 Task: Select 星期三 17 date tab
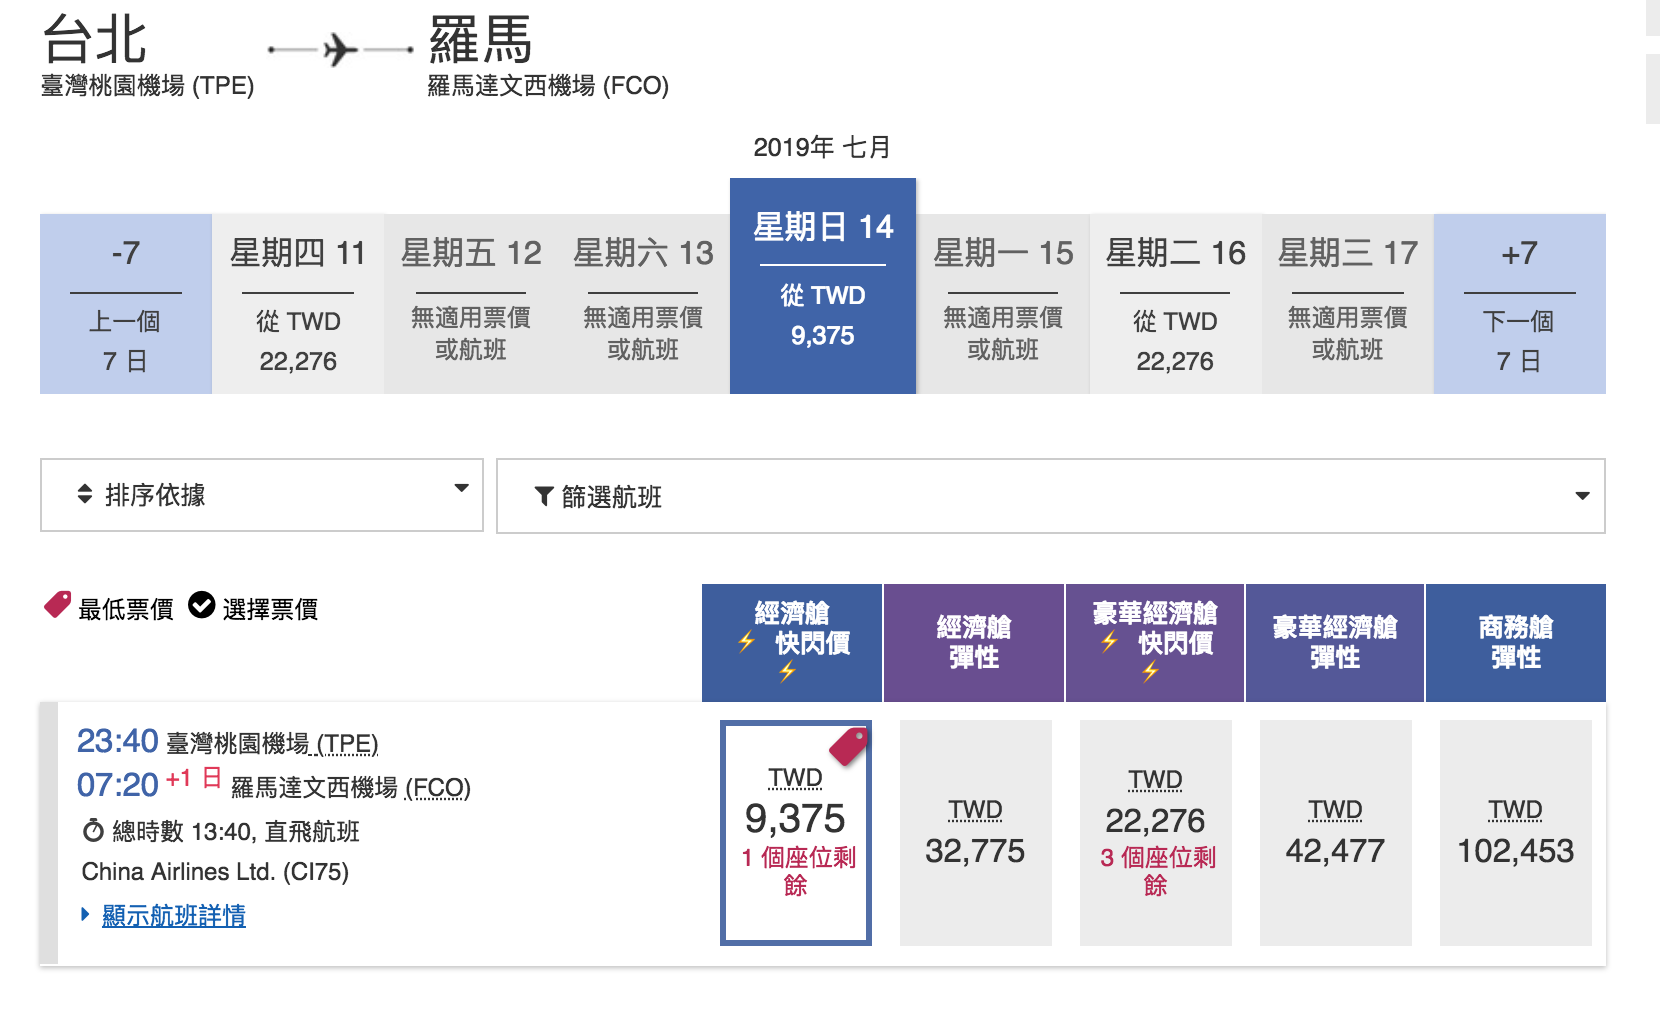click(x=1348, y=304)
